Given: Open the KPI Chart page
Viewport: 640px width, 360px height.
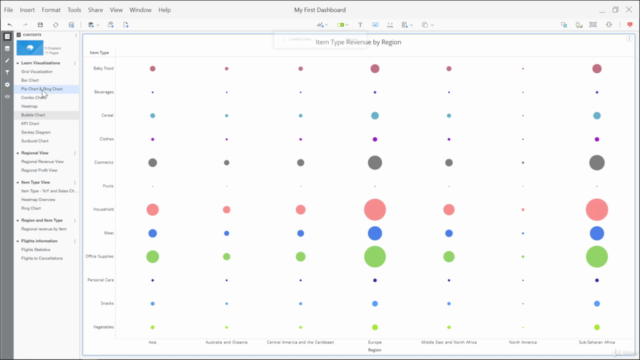Looking at the screenshot, I should click(30, 124).
